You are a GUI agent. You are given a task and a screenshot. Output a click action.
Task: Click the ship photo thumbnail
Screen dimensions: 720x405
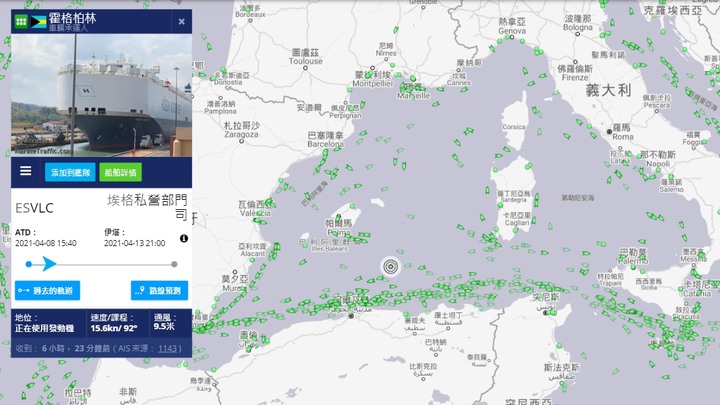pyautogui.click(x=101, y=96)
